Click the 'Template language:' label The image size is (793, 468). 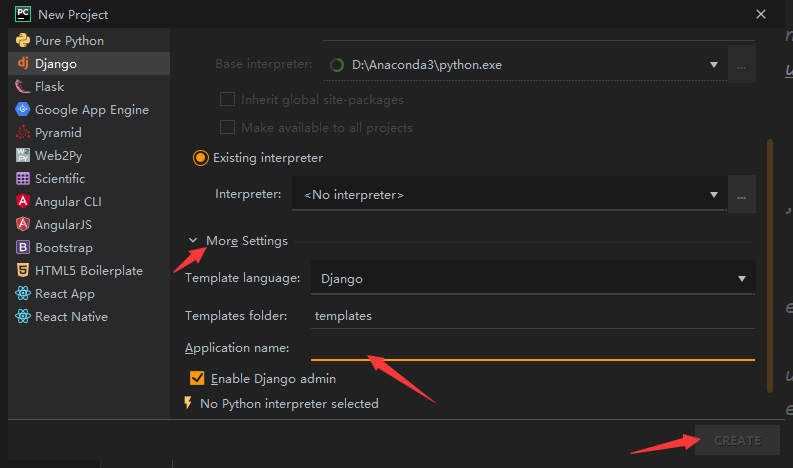[x=243, y=278]
